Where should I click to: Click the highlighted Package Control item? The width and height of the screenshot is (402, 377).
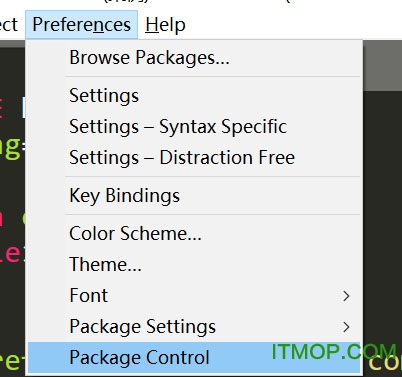pos(194,357)
